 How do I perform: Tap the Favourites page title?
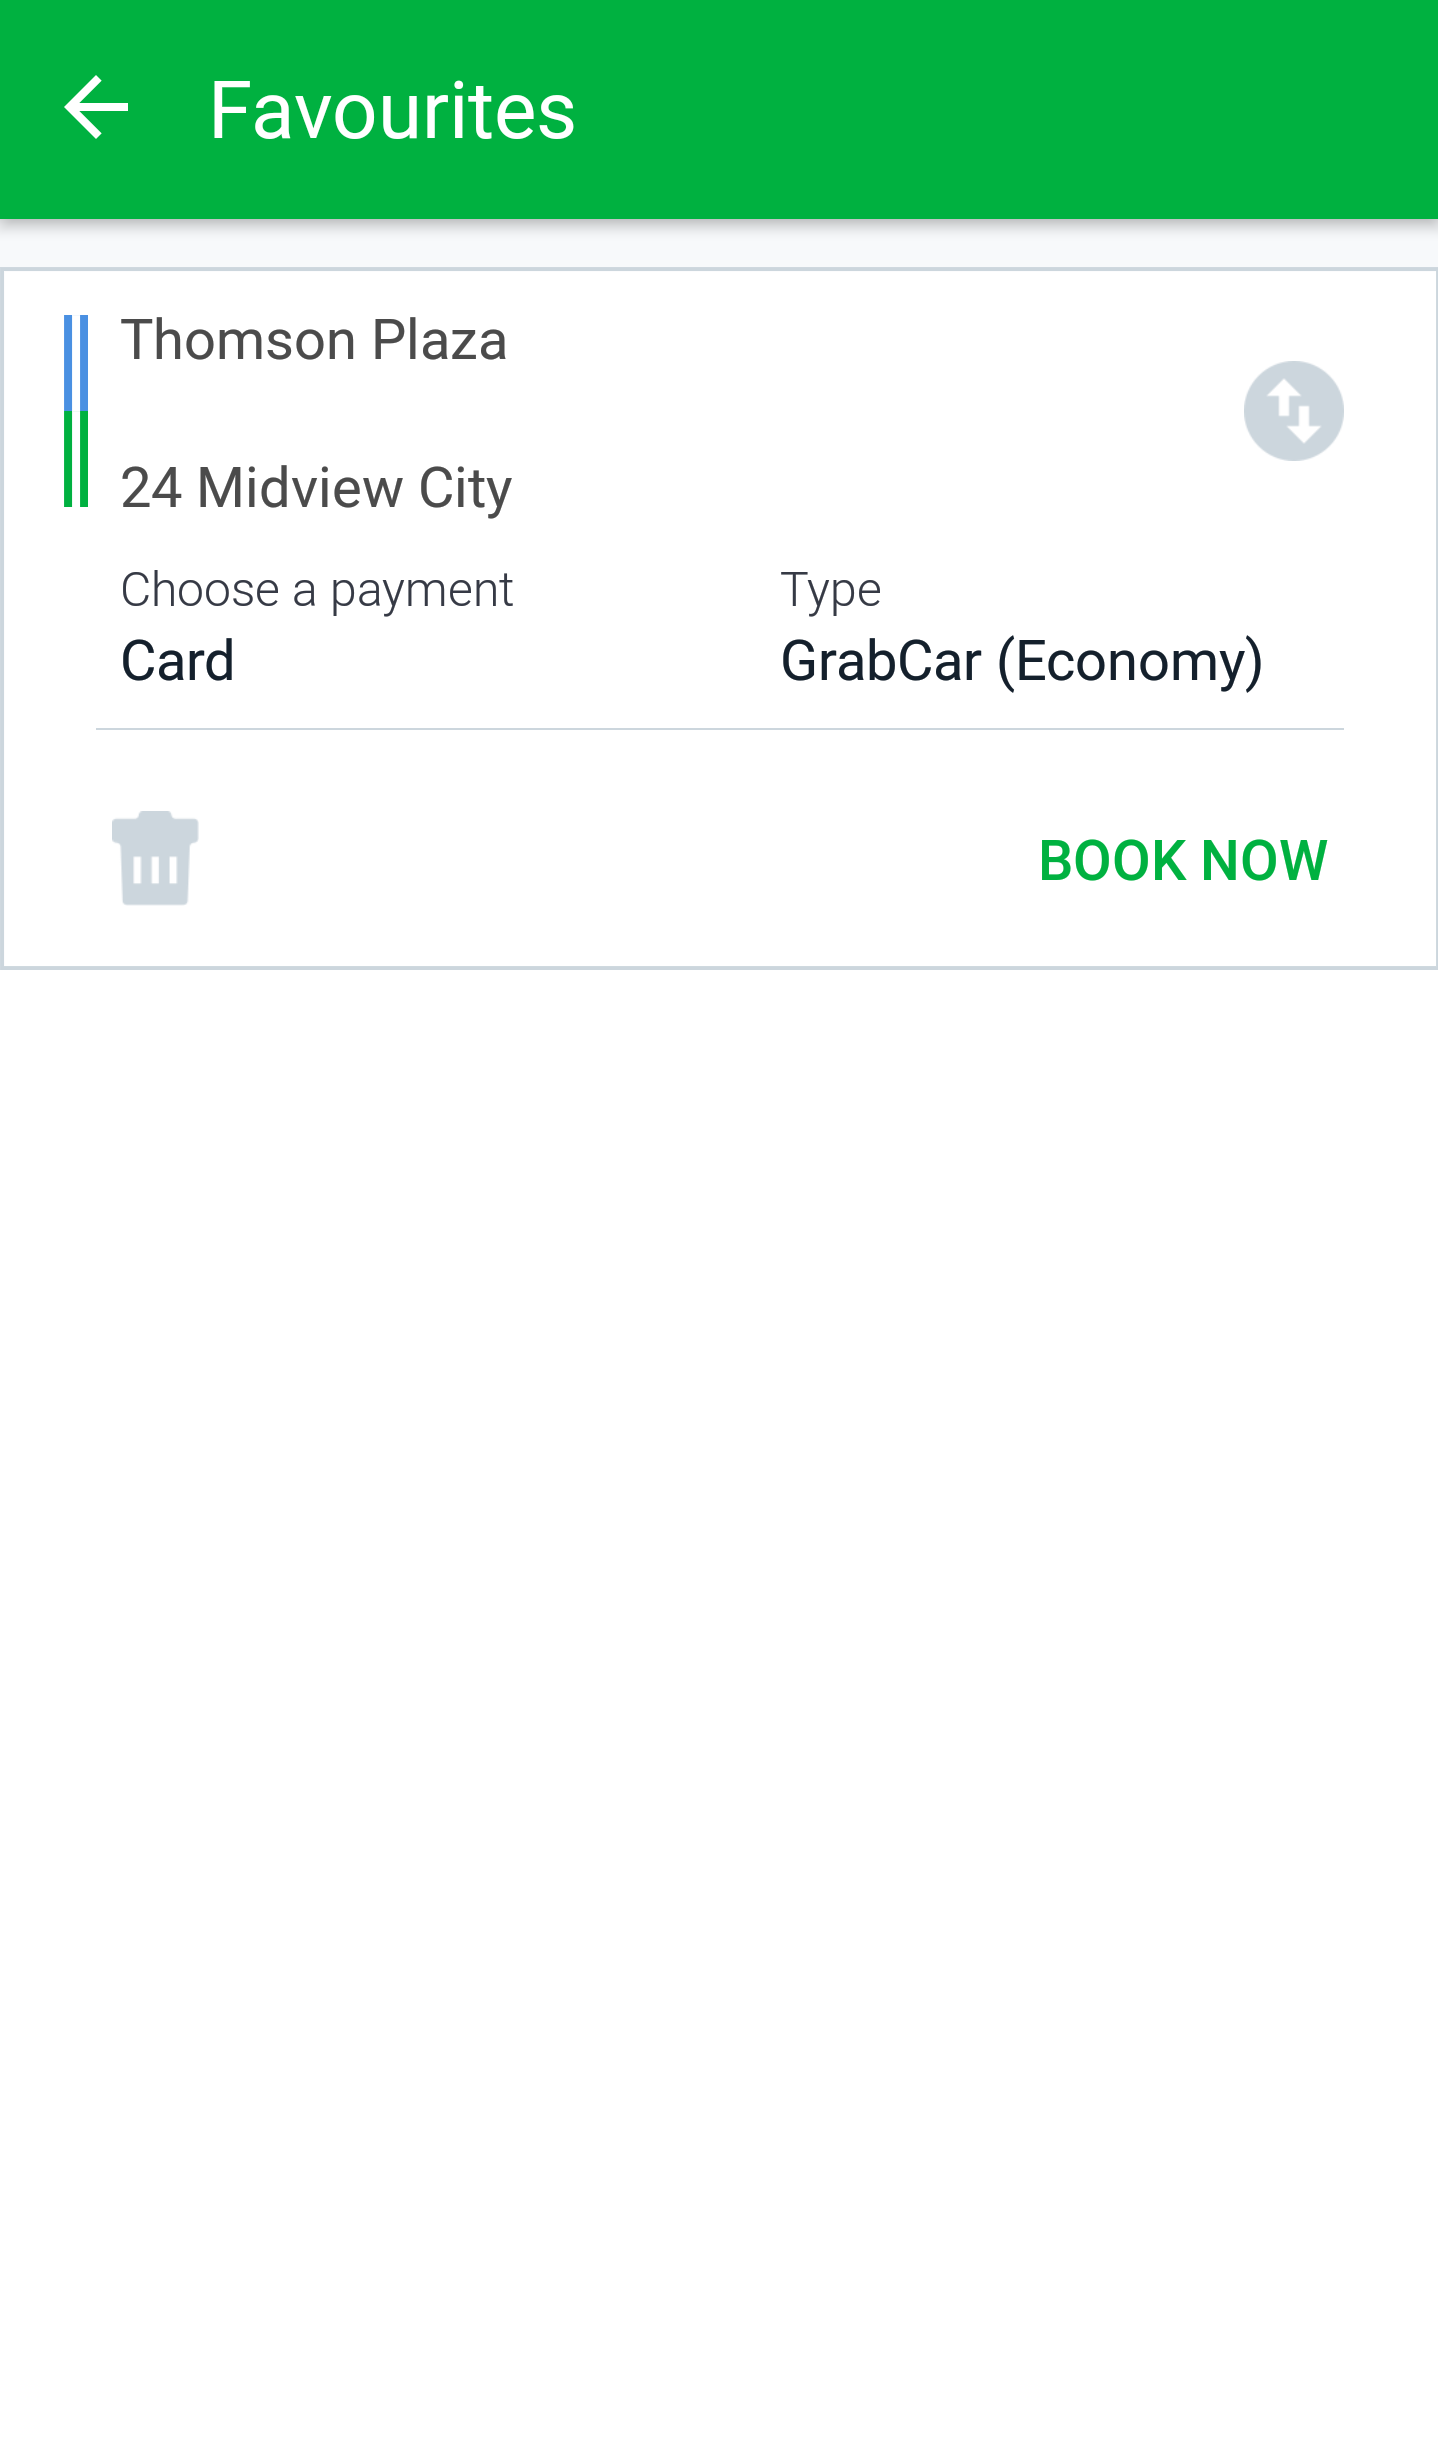click(392, 110)
